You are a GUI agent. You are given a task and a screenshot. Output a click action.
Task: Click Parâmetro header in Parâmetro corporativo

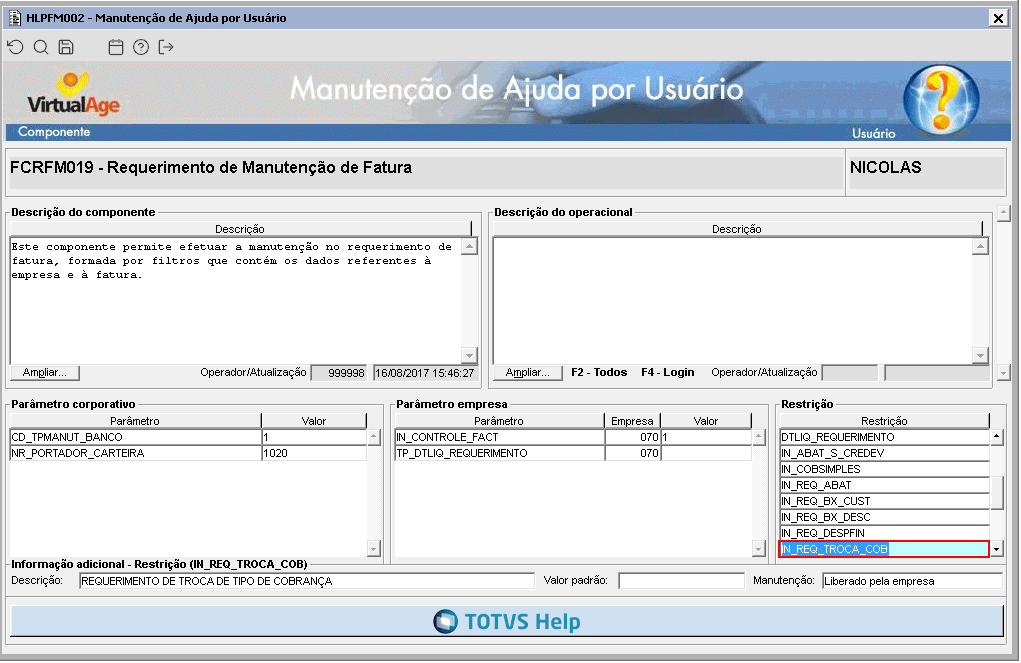point(135,421)
